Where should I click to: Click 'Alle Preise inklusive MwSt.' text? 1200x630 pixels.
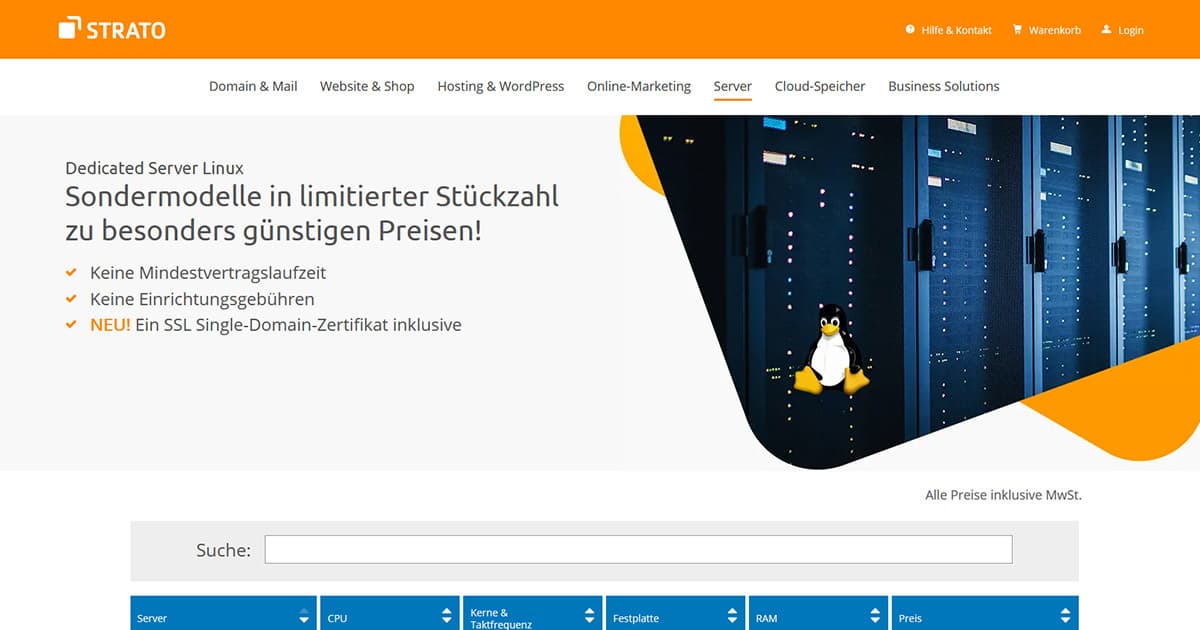(1004, 494)
